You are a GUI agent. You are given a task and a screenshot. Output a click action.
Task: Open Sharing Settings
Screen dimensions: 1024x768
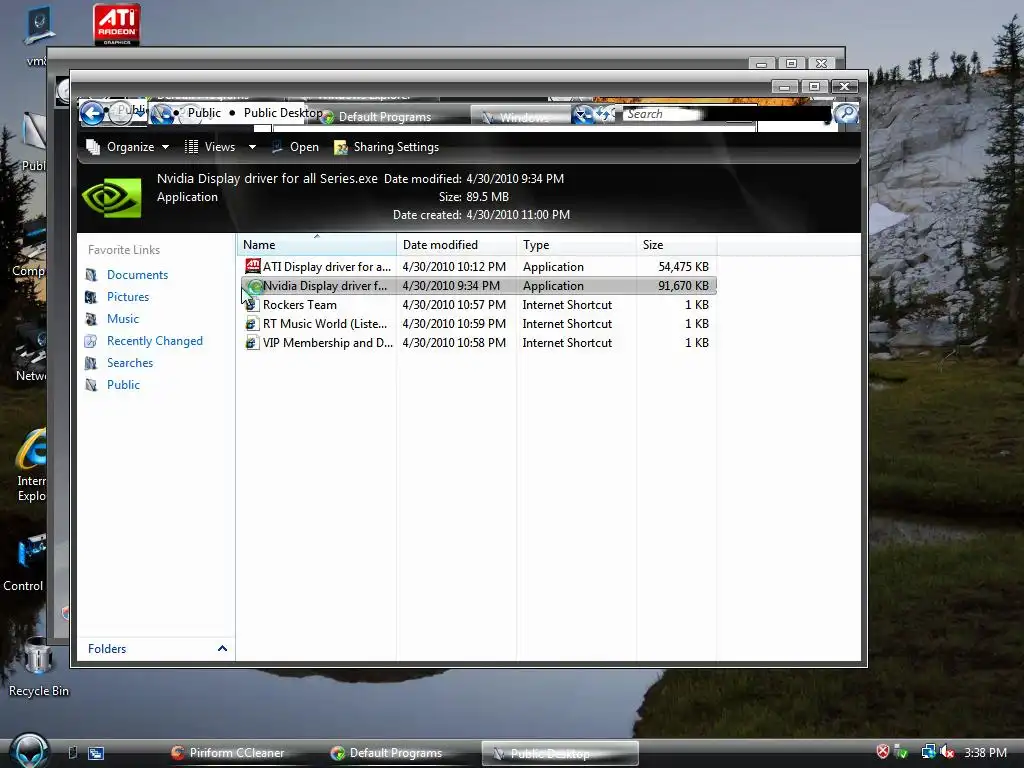386,147
